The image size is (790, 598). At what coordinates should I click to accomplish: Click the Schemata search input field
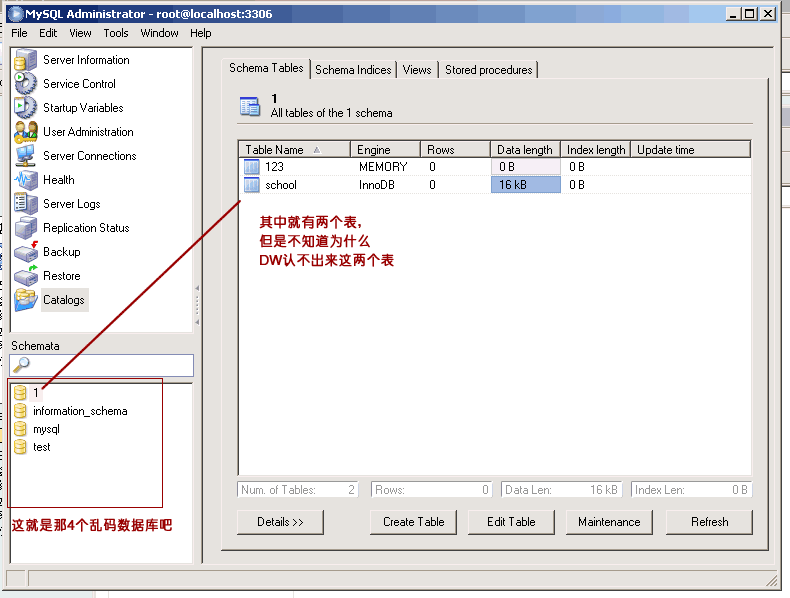point(101,365)
